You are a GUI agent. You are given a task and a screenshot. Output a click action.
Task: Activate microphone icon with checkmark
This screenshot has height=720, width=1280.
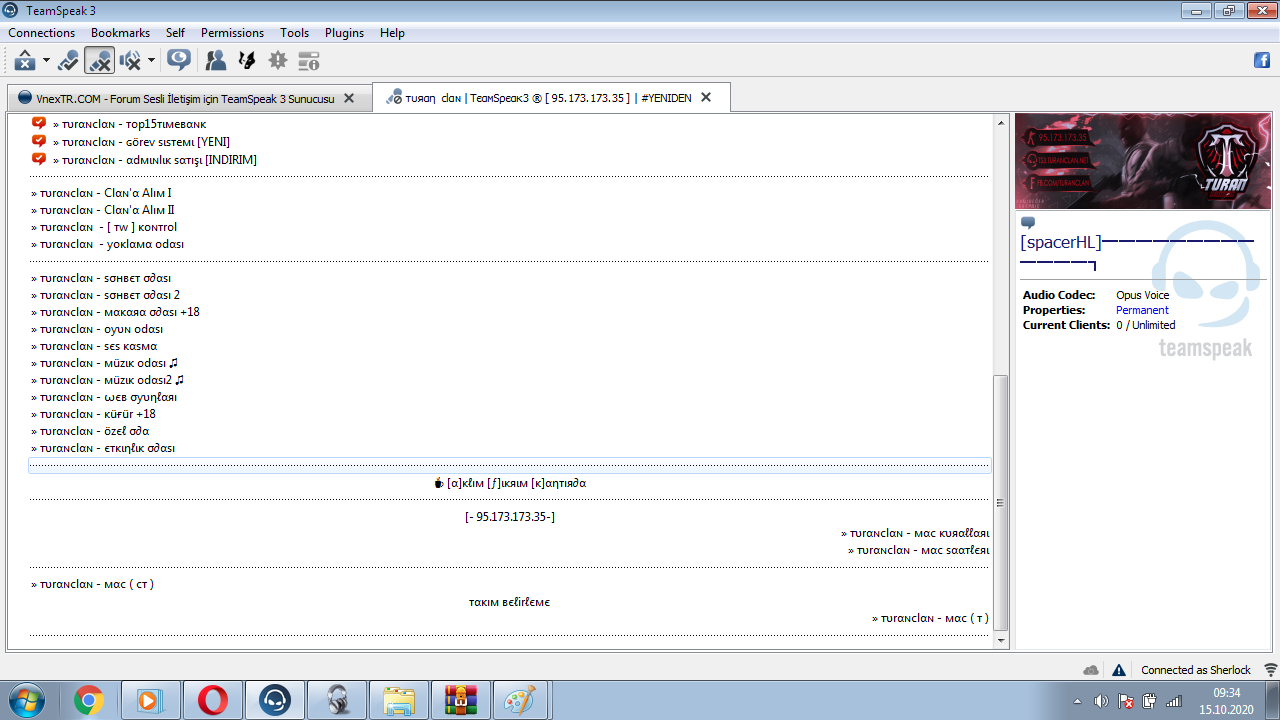(x=68, y=61)
